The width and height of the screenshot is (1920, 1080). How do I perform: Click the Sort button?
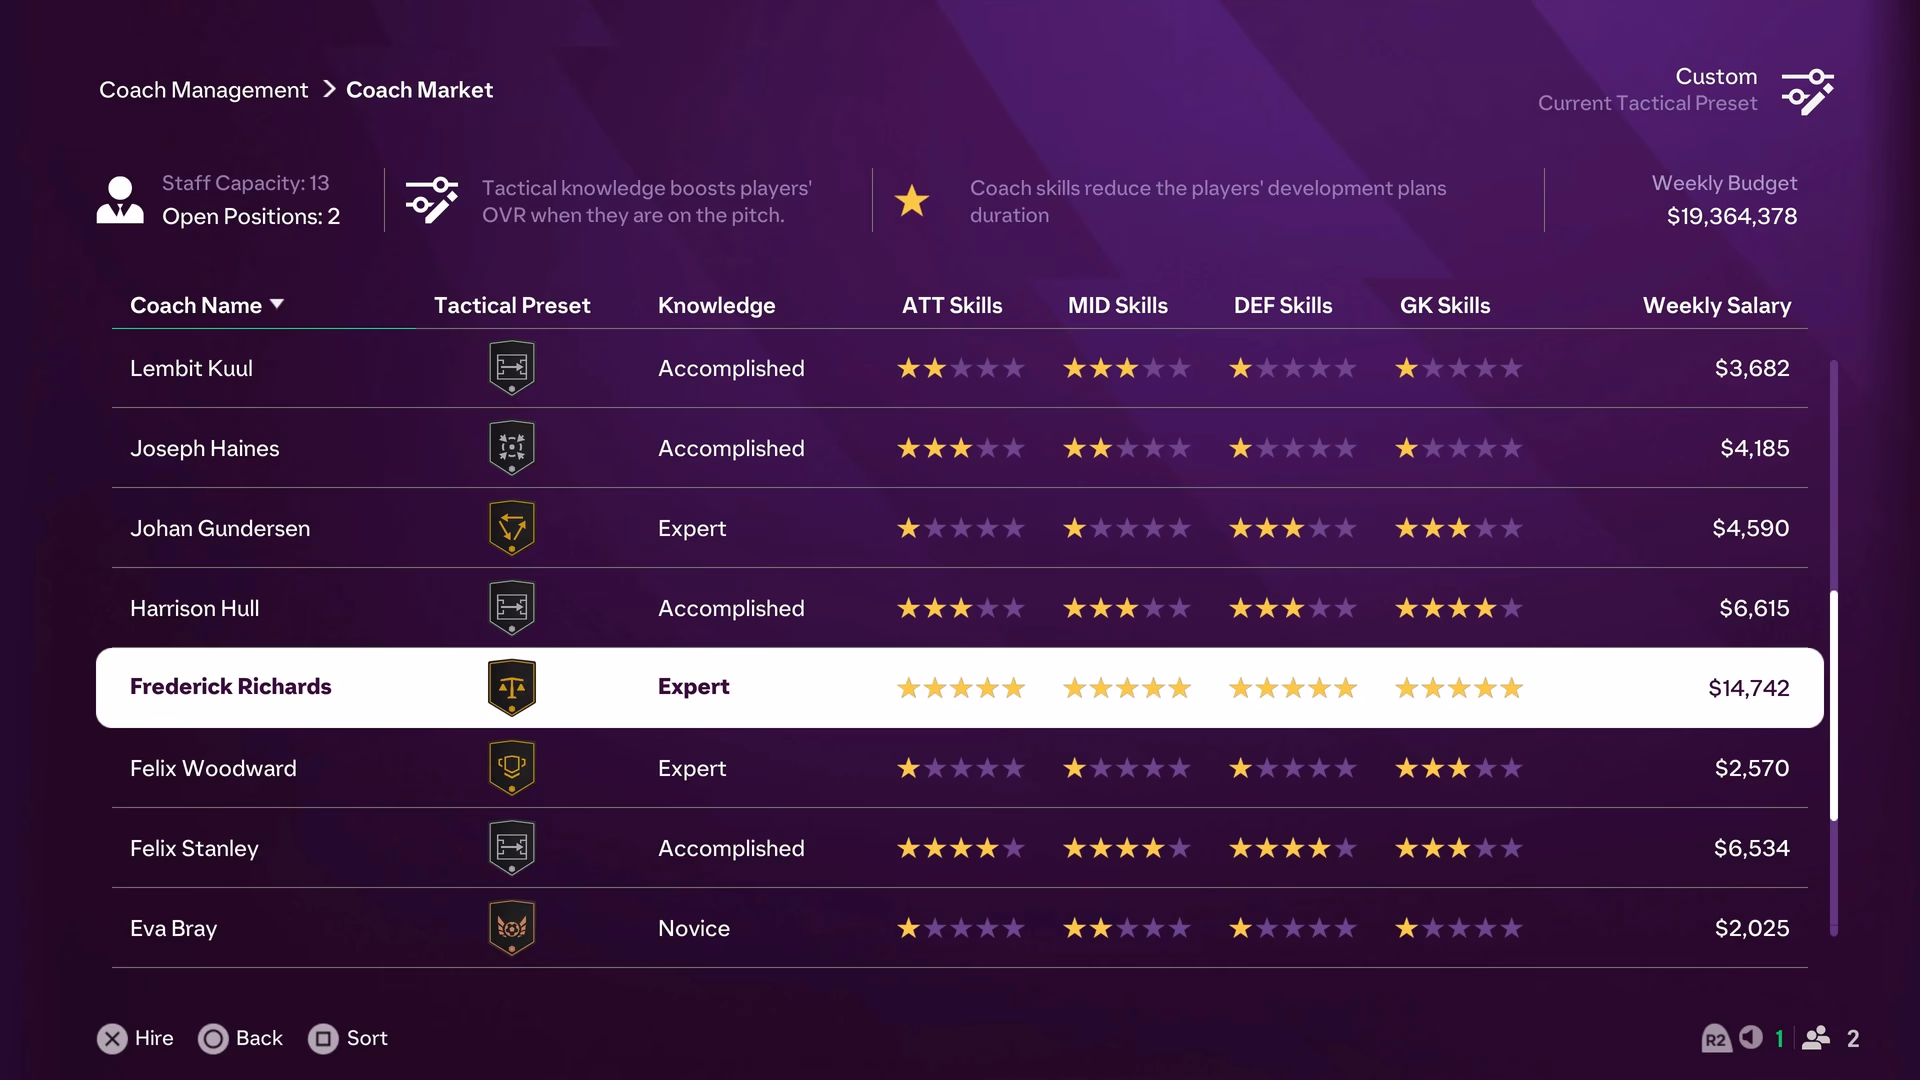pyautogui.click(x=348, y=1038)
